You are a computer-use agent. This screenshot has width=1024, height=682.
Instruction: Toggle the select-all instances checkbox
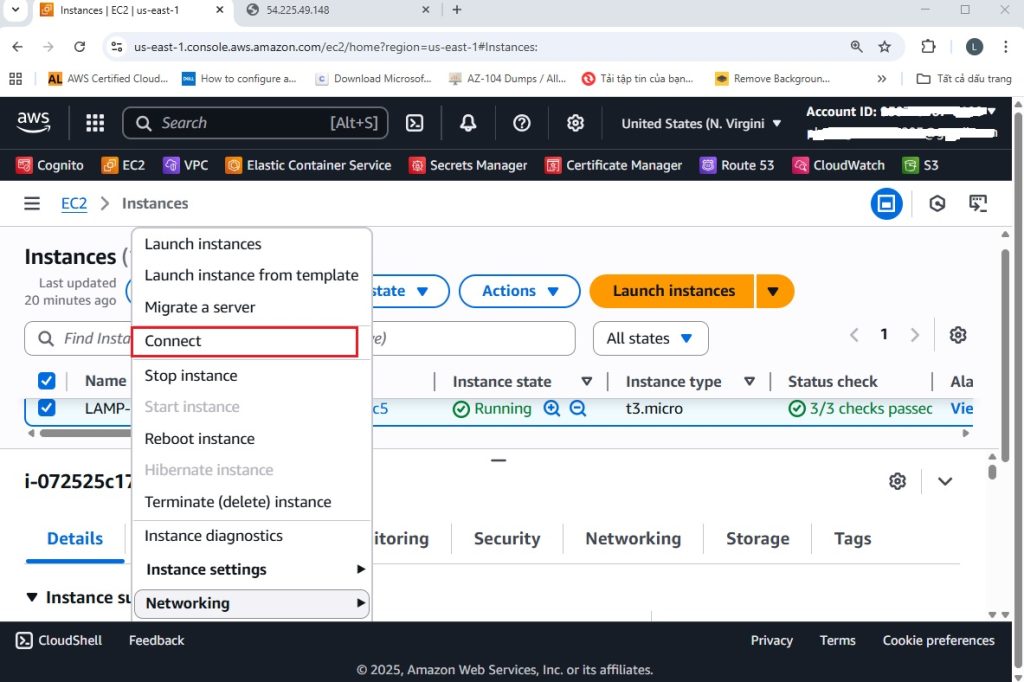[x=46, y=381]
